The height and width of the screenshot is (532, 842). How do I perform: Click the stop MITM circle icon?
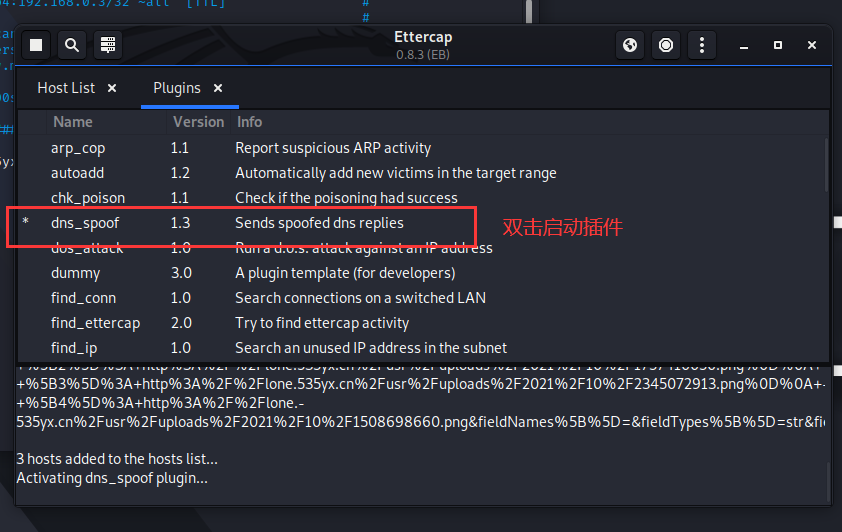click(666, 45)
